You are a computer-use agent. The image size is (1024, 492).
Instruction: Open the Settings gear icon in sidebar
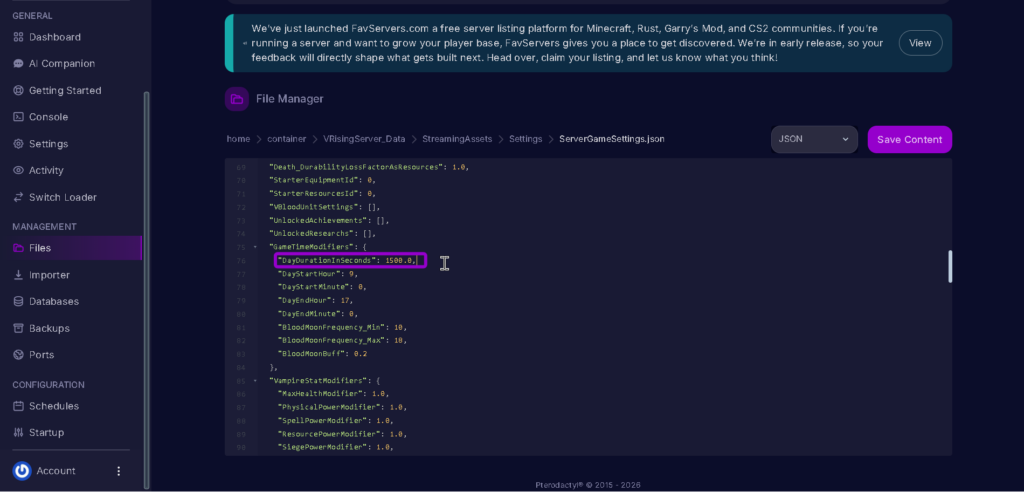18,144
